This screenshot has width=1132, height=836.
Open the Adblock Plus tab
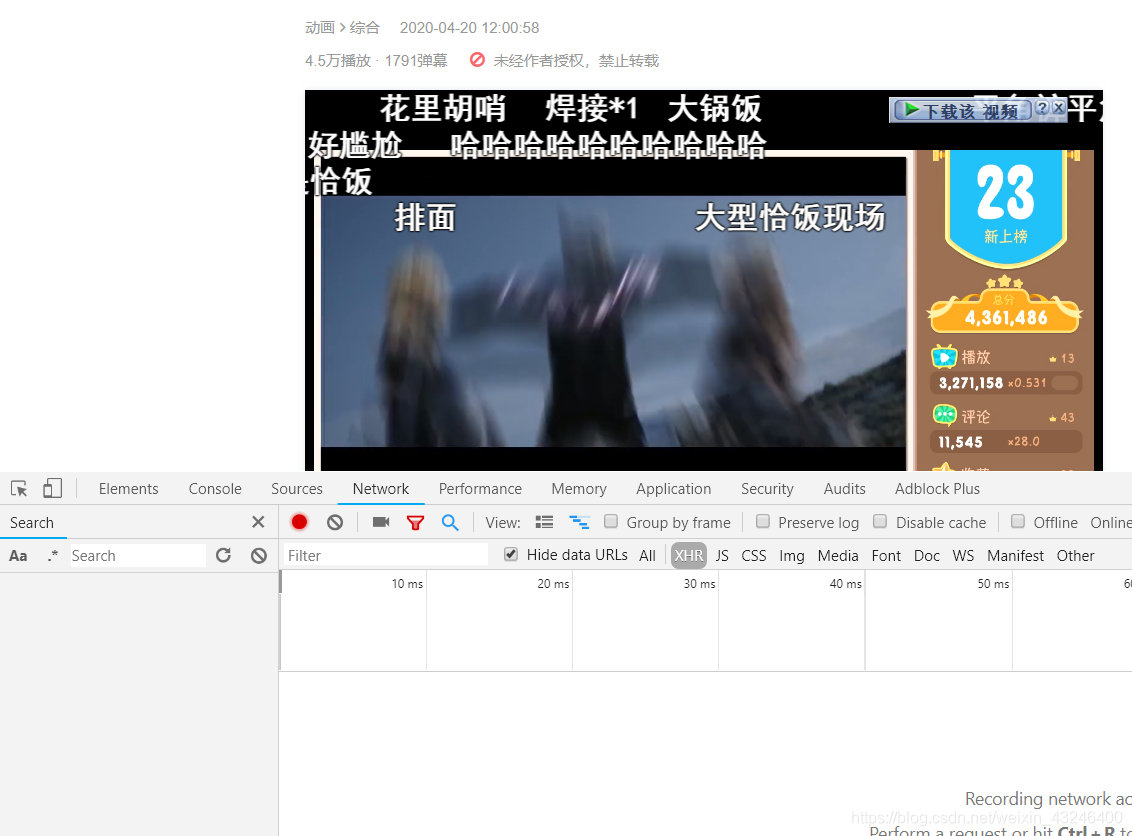pyautogui.click(x=937, y=489)
